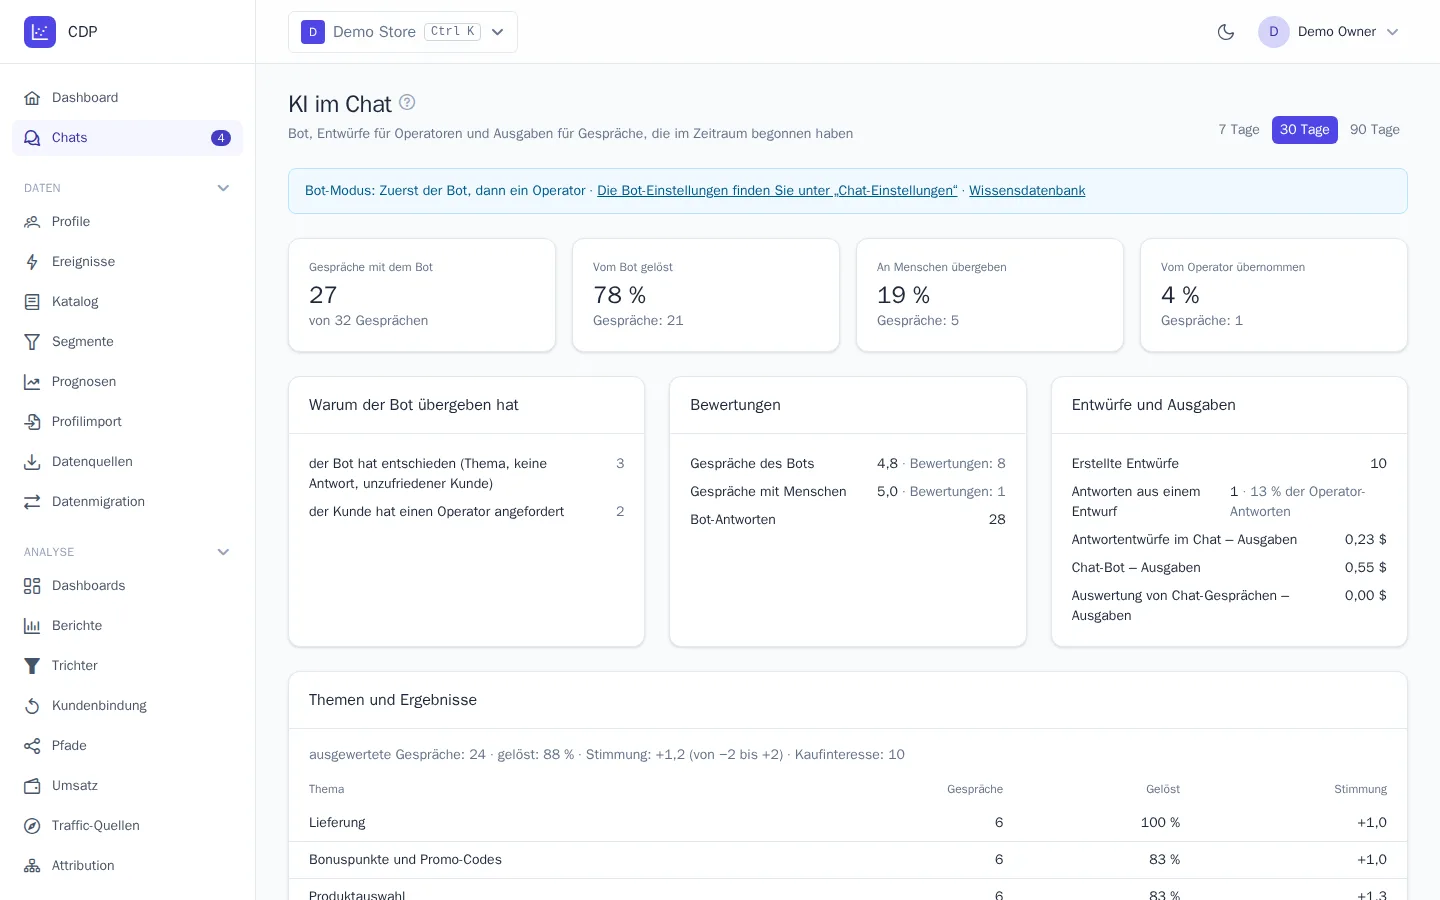Click the Lieferung topic row
The image size is (1440, 900).
pyautogui.click(x=848, y=823)
